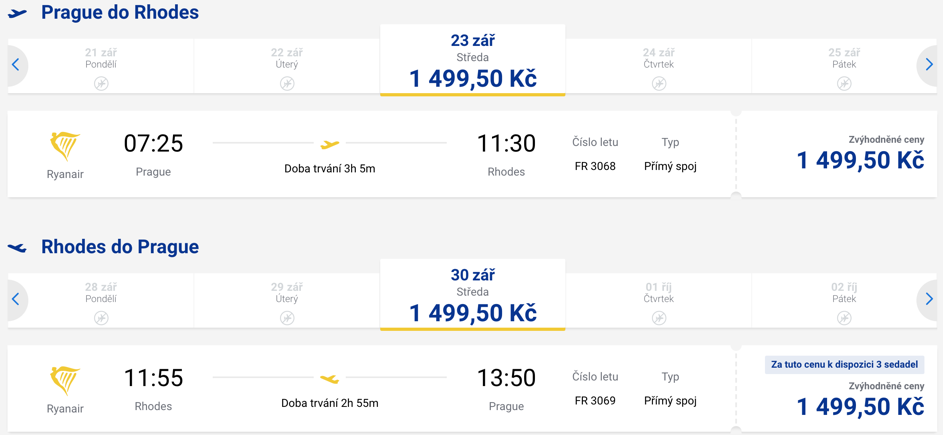This screenshot has height=435, width=943.
Task: Click the Ryanair logo on the Rhodes–Prague flight
Action: point(65,381)
